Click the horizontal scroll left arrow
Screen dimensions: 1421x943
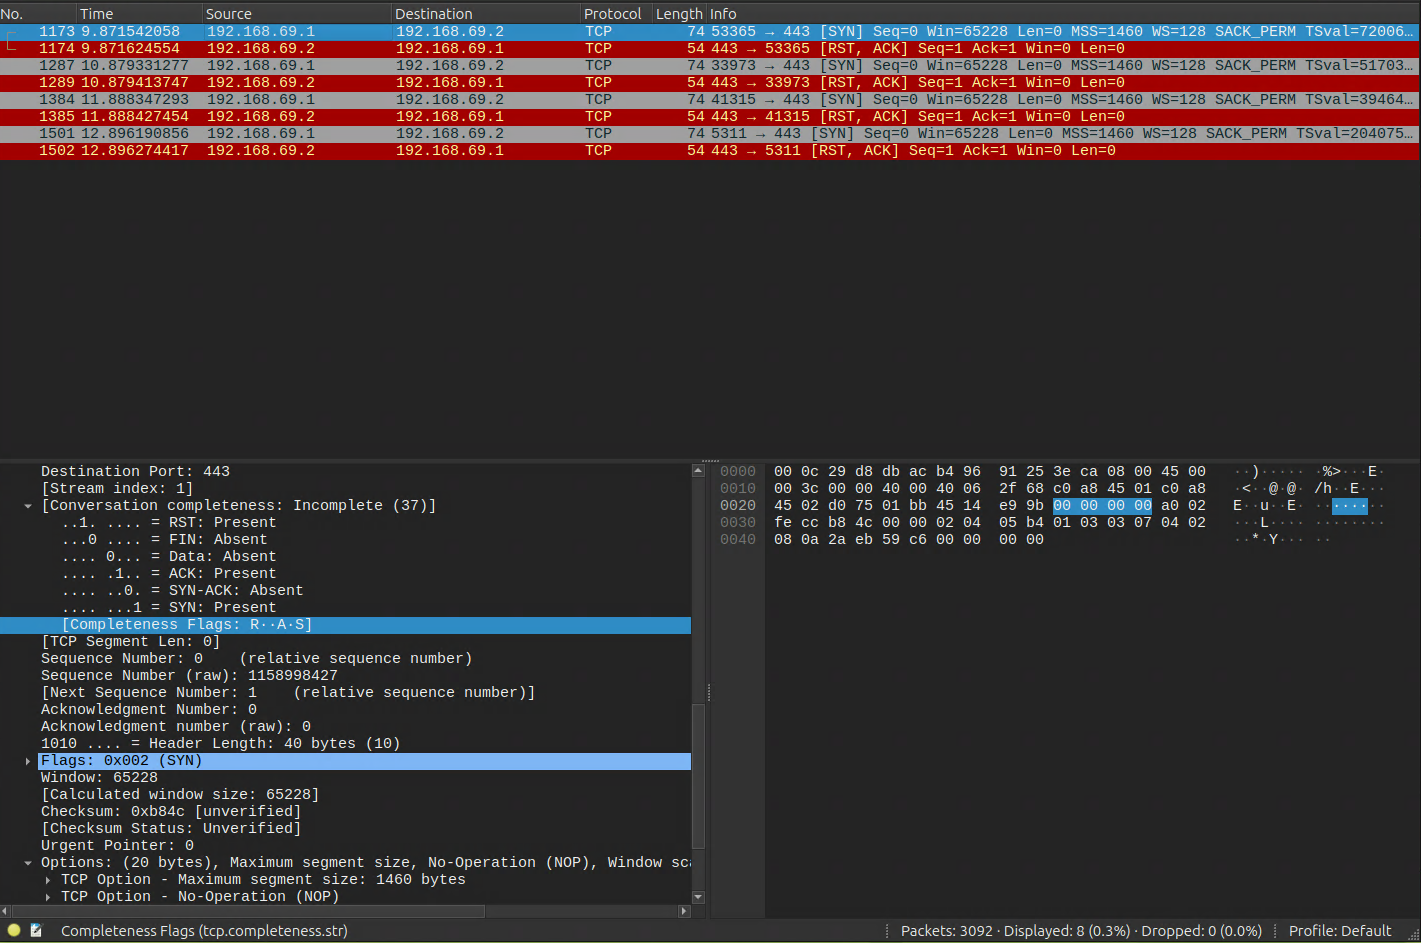[5, 911]
